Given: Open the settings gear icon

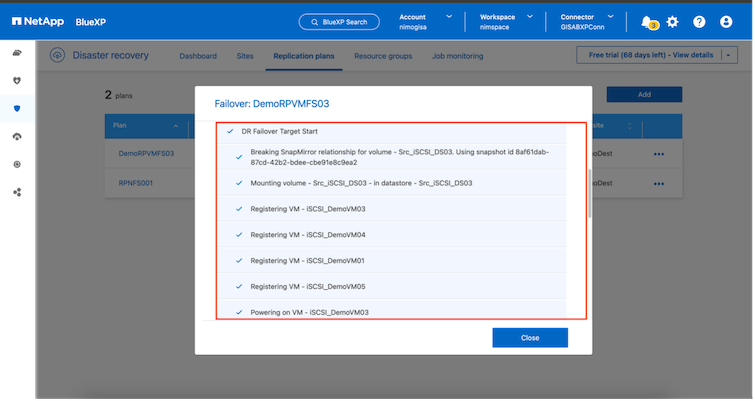Looking at the screenshot, I should coord(673,21).
